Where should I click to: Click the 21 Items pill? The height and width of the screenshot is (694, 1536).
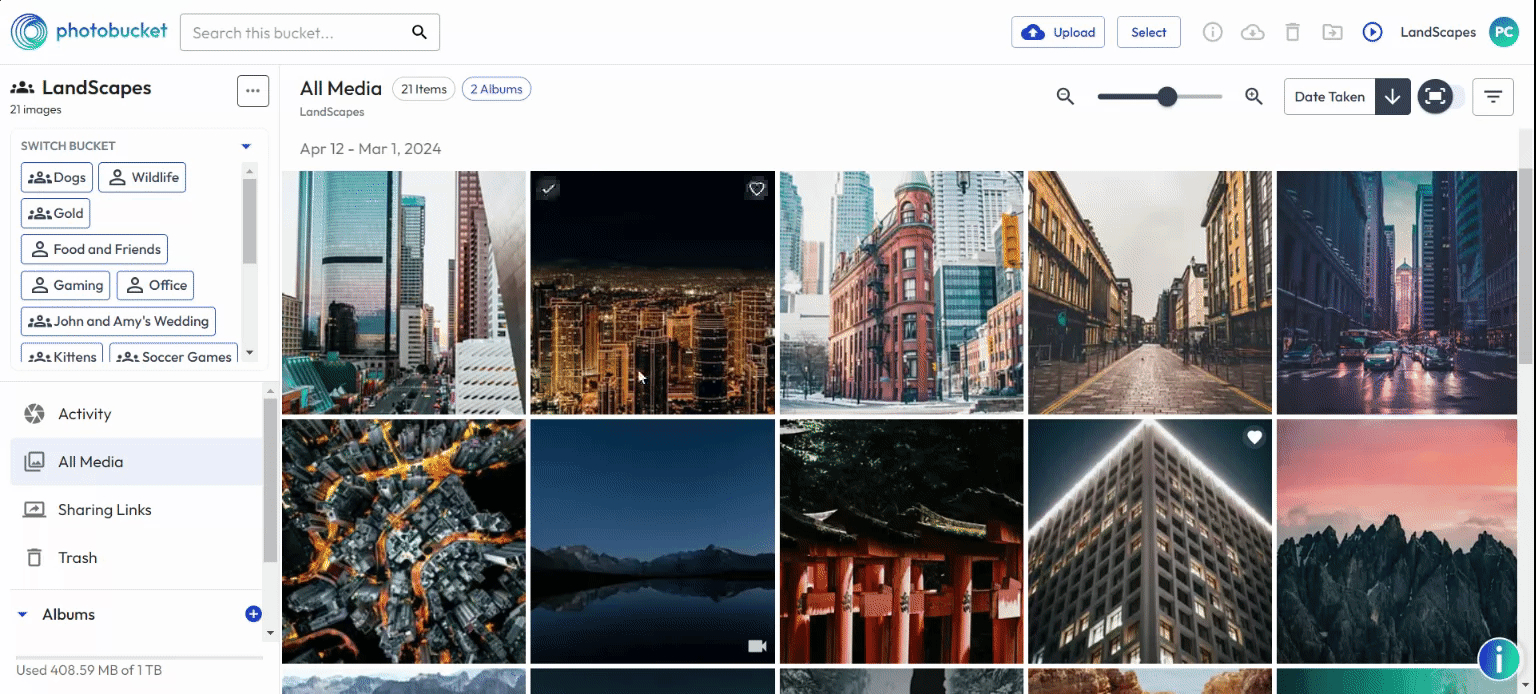point(424,89)
